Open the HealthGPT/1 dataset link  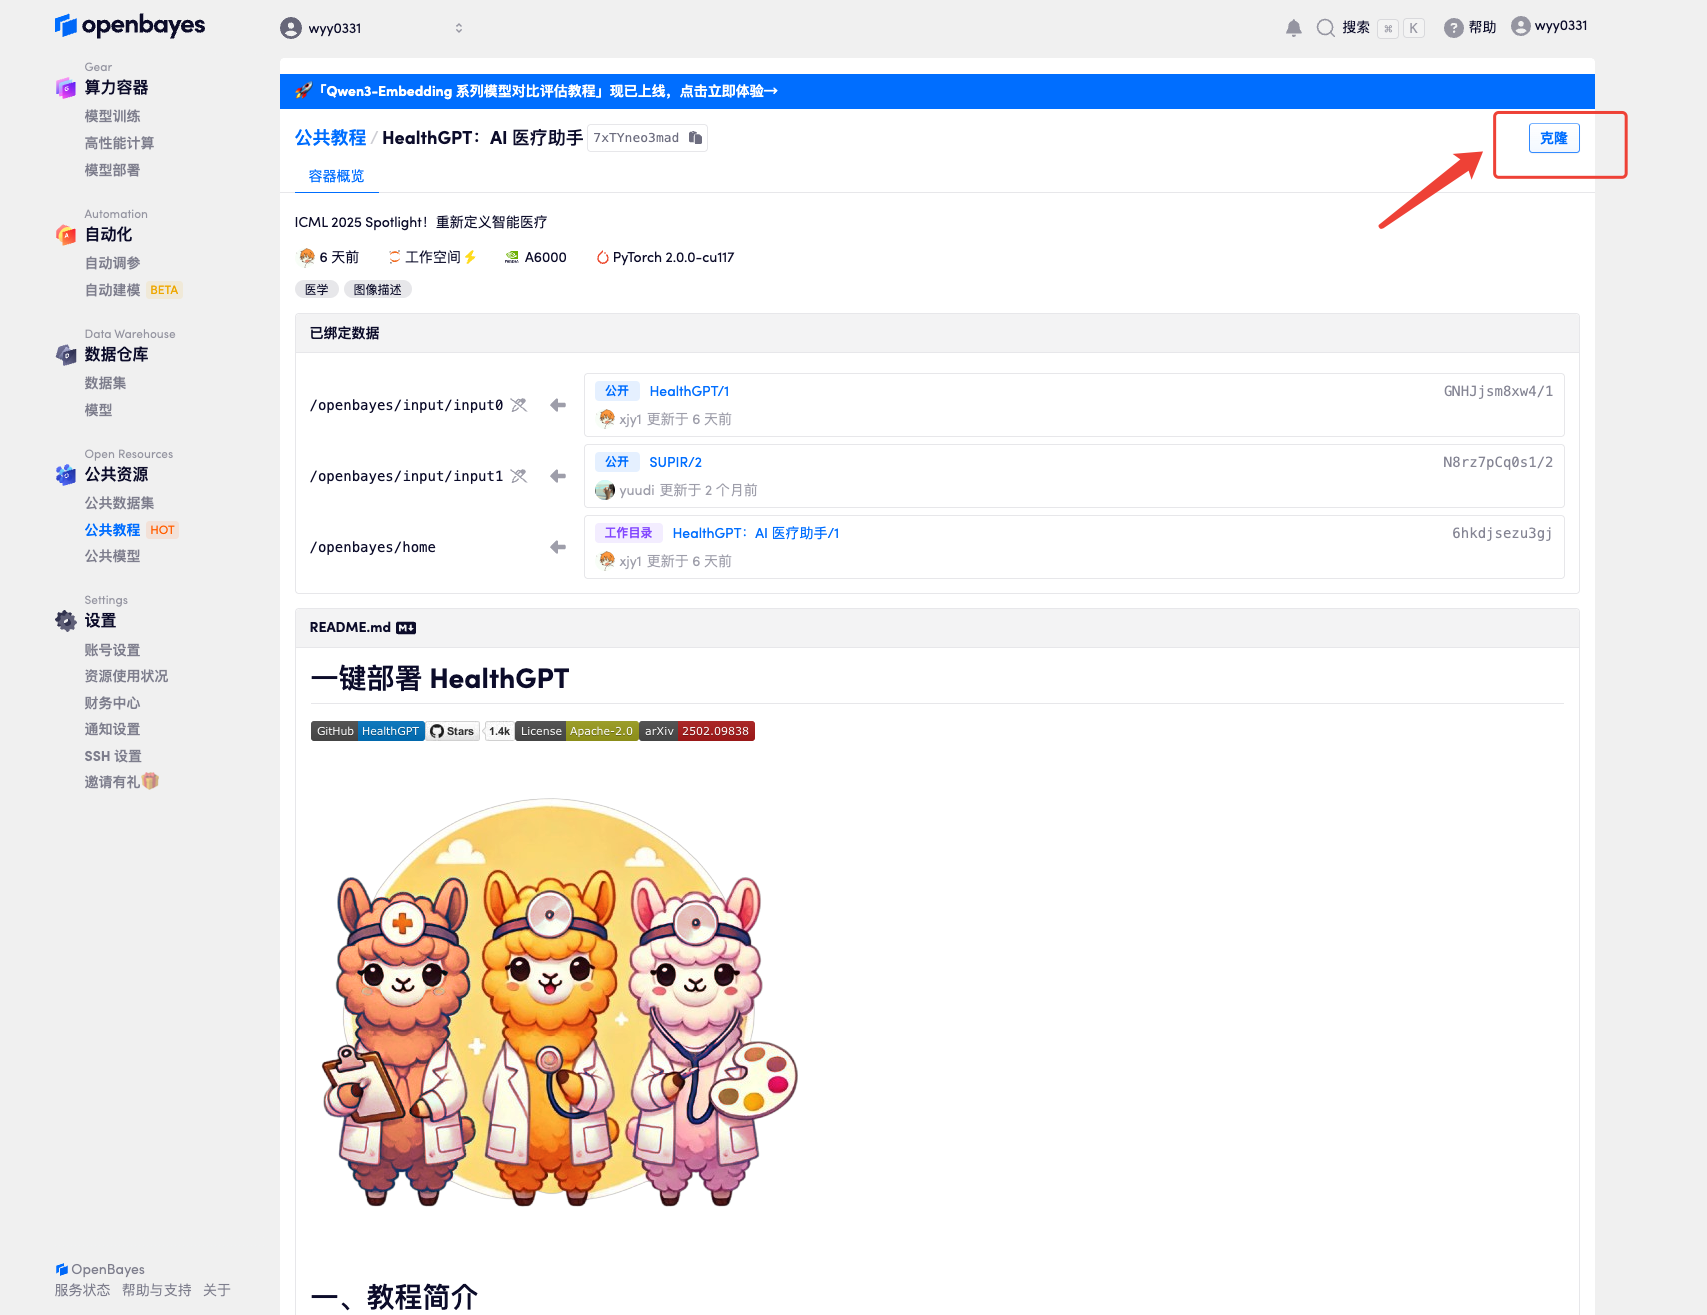tap(689, 391)
